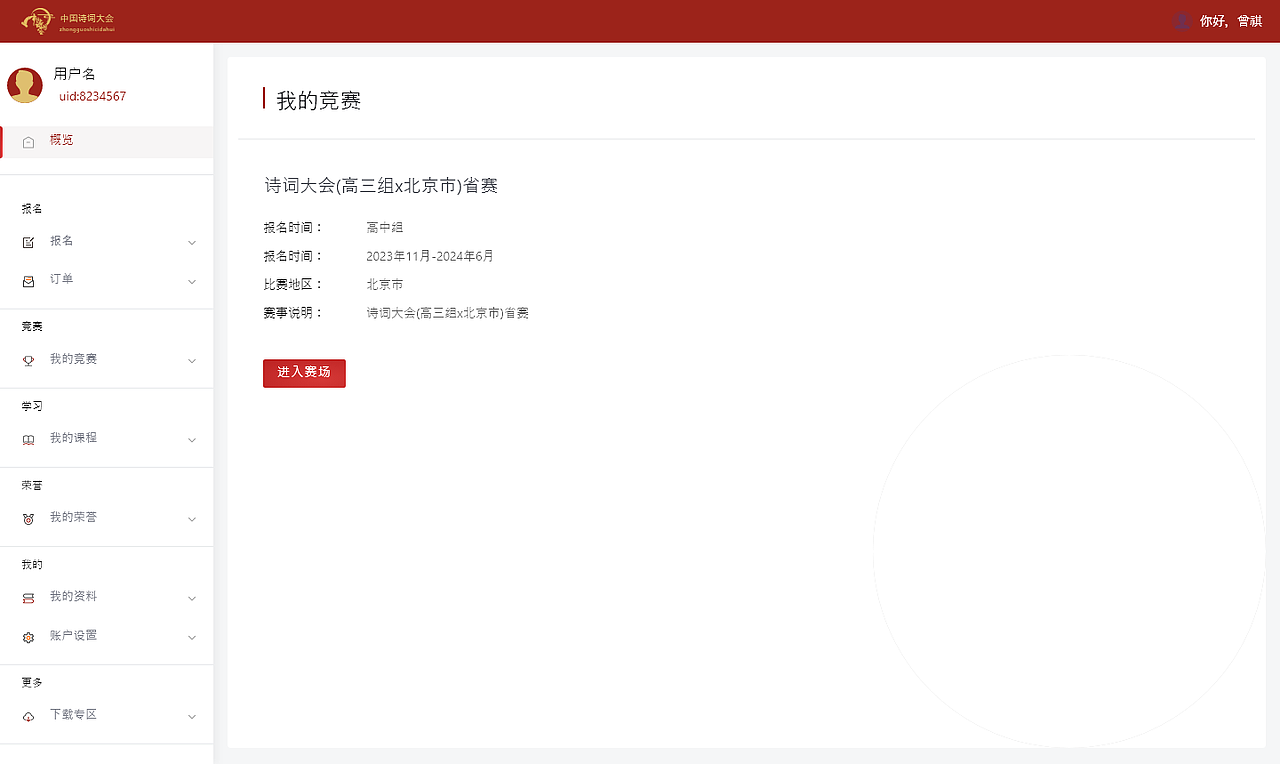The image size is (1280, 764).
Task: Click the ID card icon for 我的资料
Action: point(28,596)
